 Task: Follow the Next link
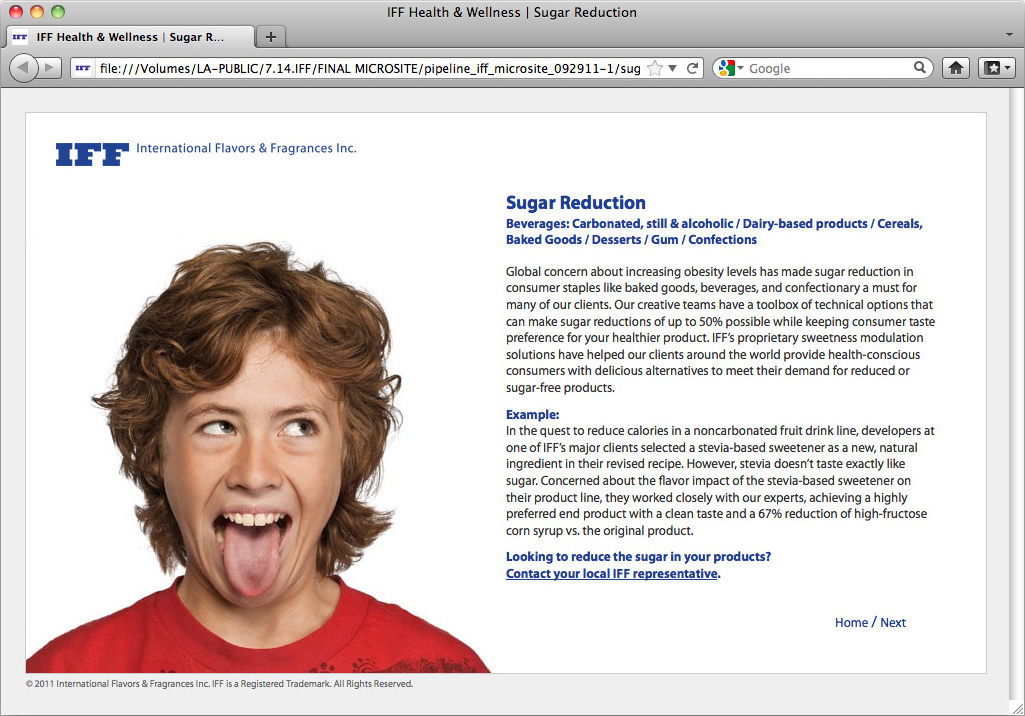point(893,622)
